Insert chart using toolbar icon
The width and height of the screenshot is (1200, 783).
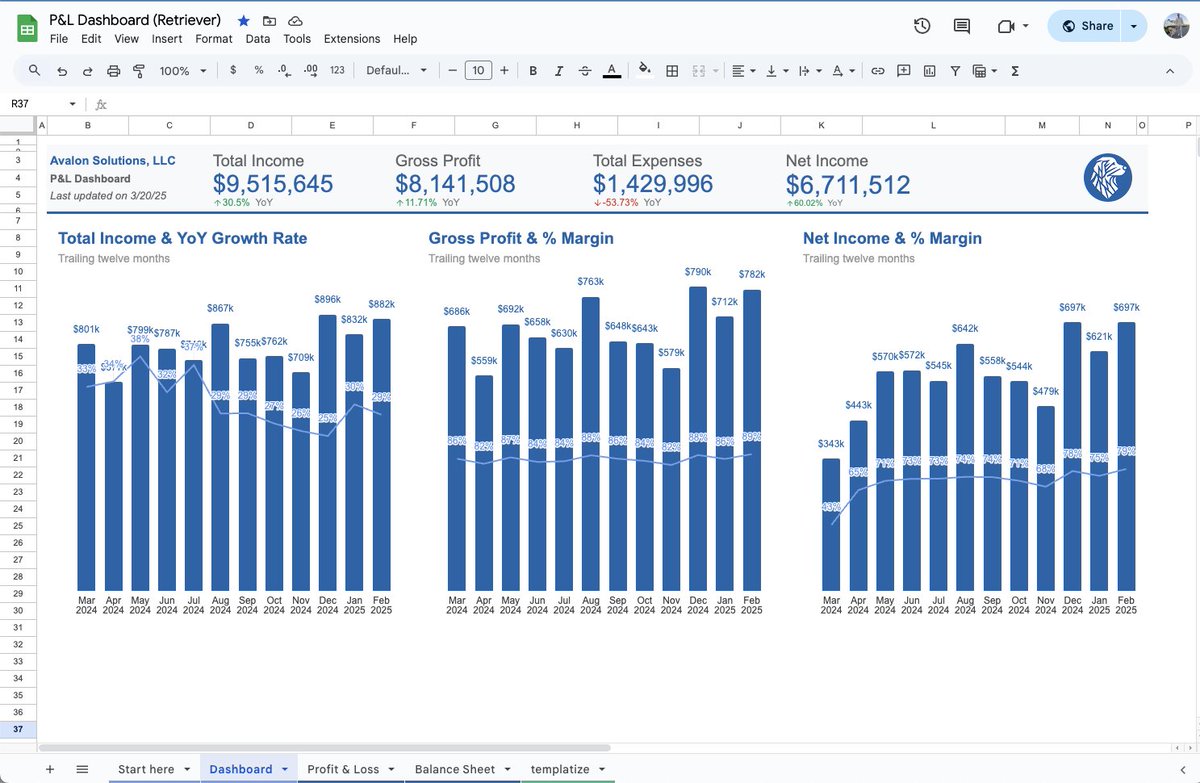click(x=930, y=71)
